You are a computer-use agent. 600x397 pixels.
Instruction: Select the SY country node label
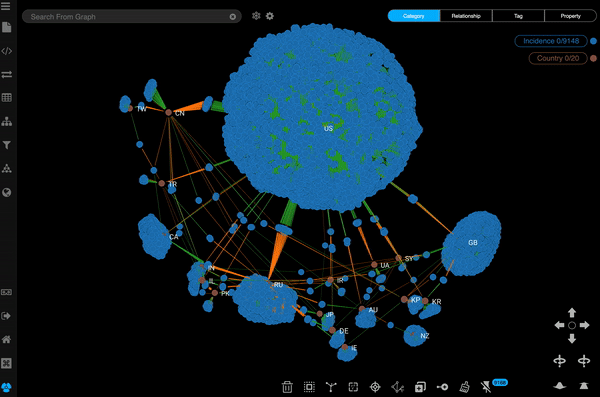pos(409,258)
